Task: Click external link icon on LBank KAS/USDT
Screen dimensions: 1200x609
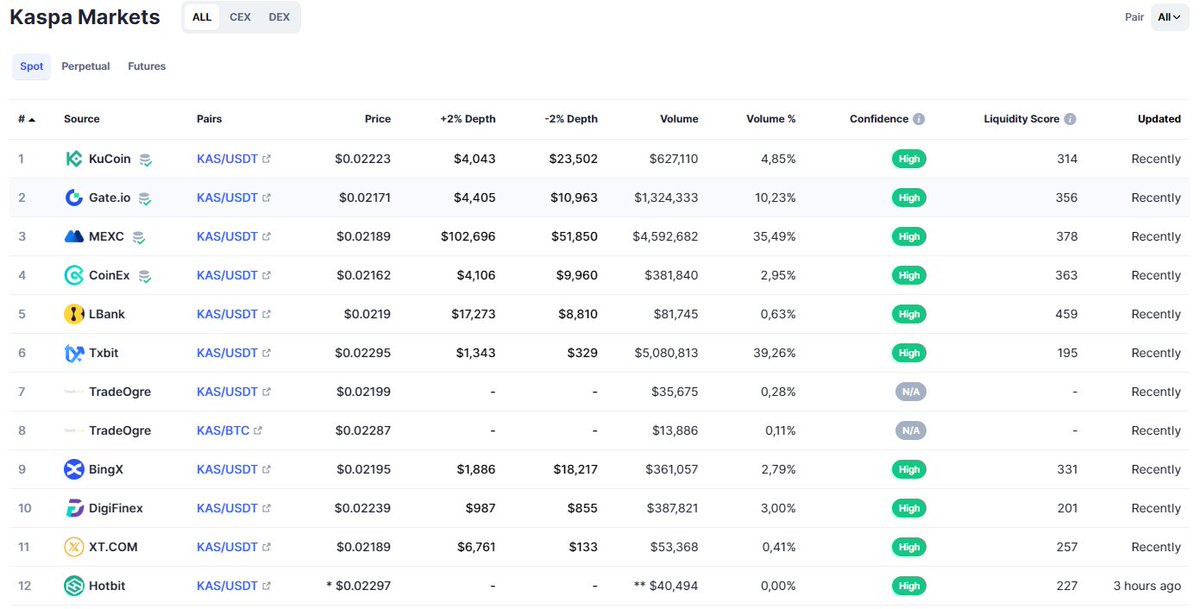Action: point(266,314)
